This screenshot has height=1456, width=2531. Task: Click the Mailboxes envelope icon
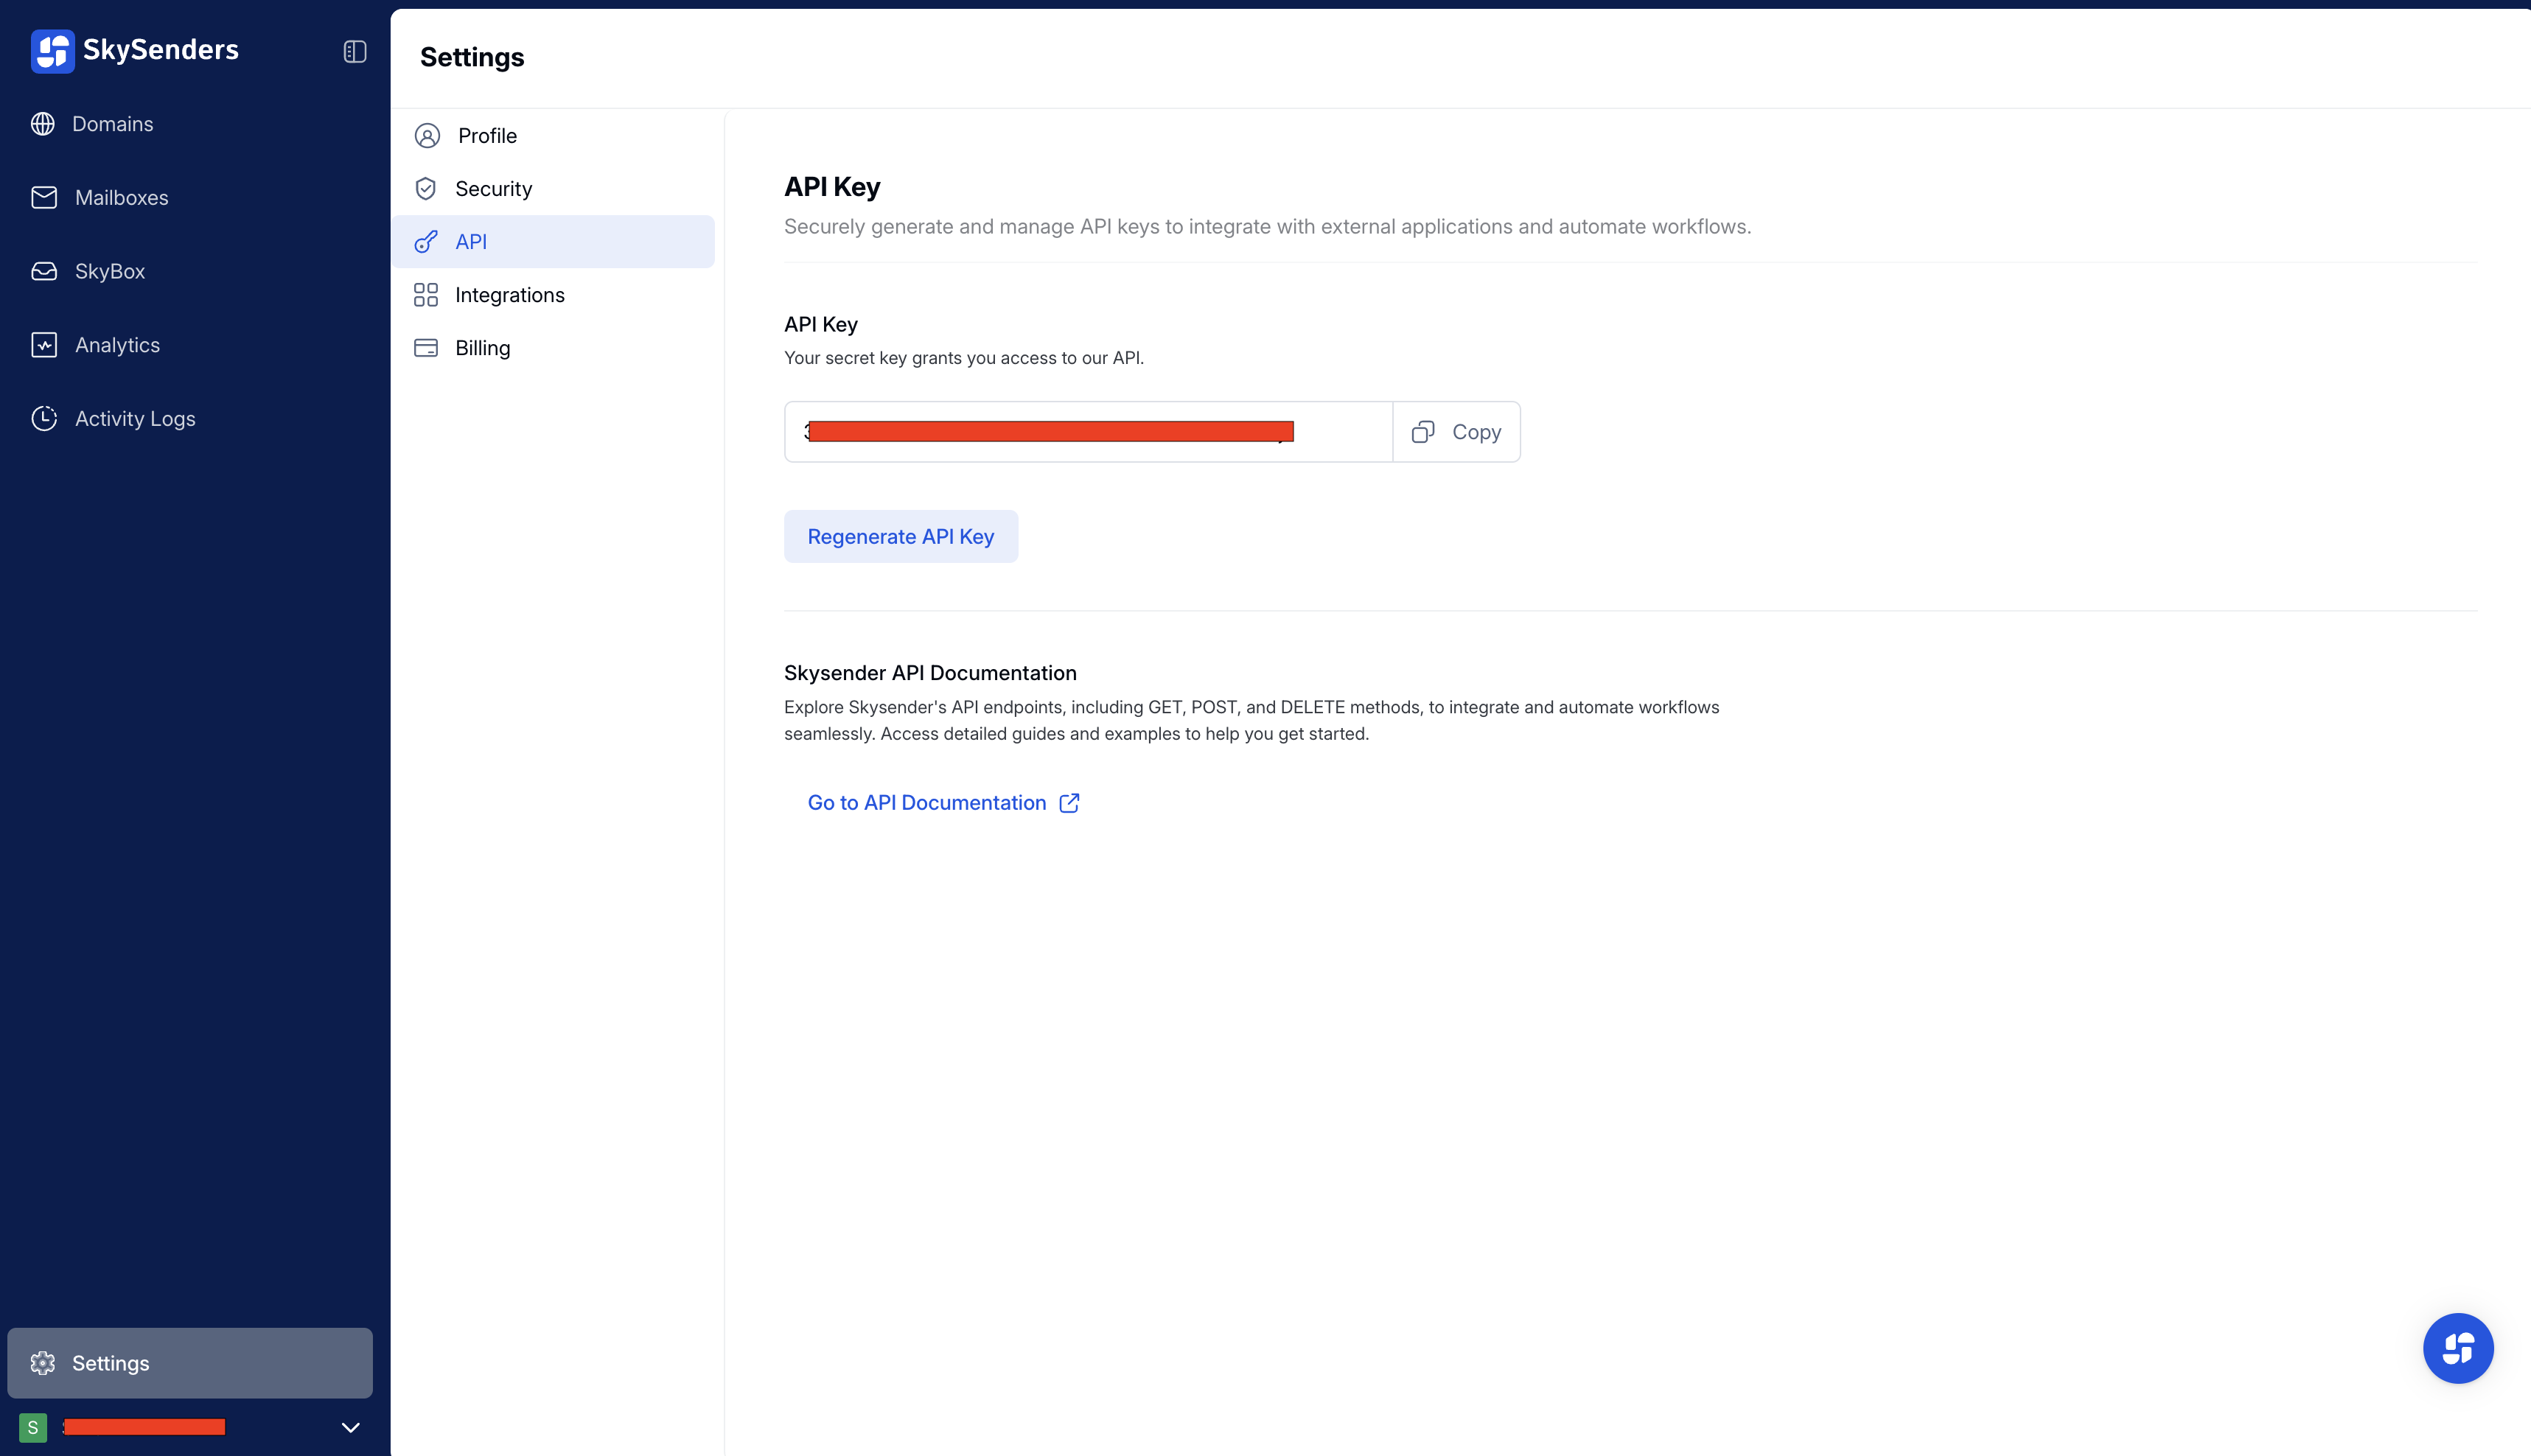point(44,198)
